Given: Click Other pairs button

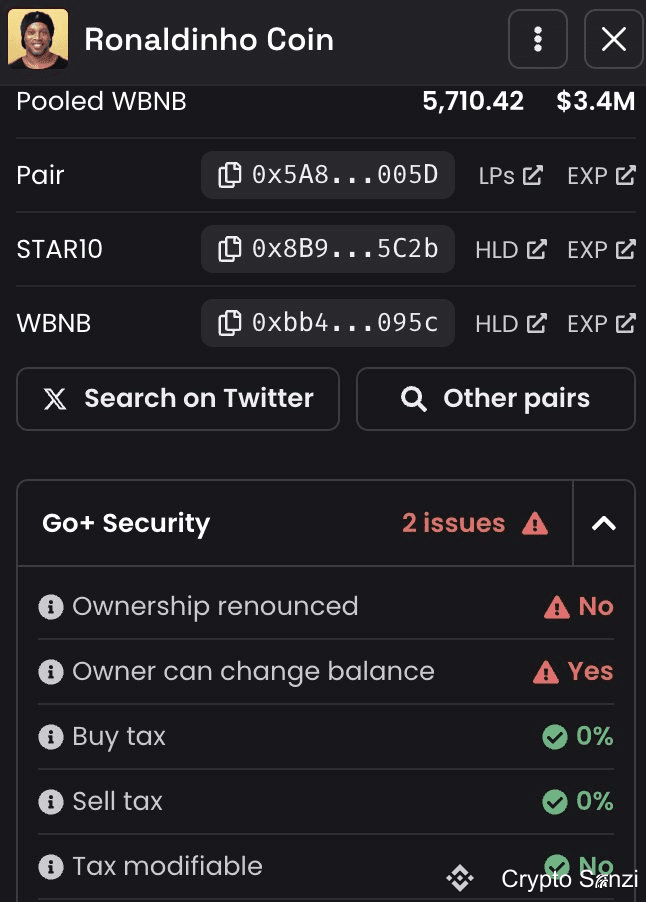Looking at the screenshot, I should click(x=495, y=399).
